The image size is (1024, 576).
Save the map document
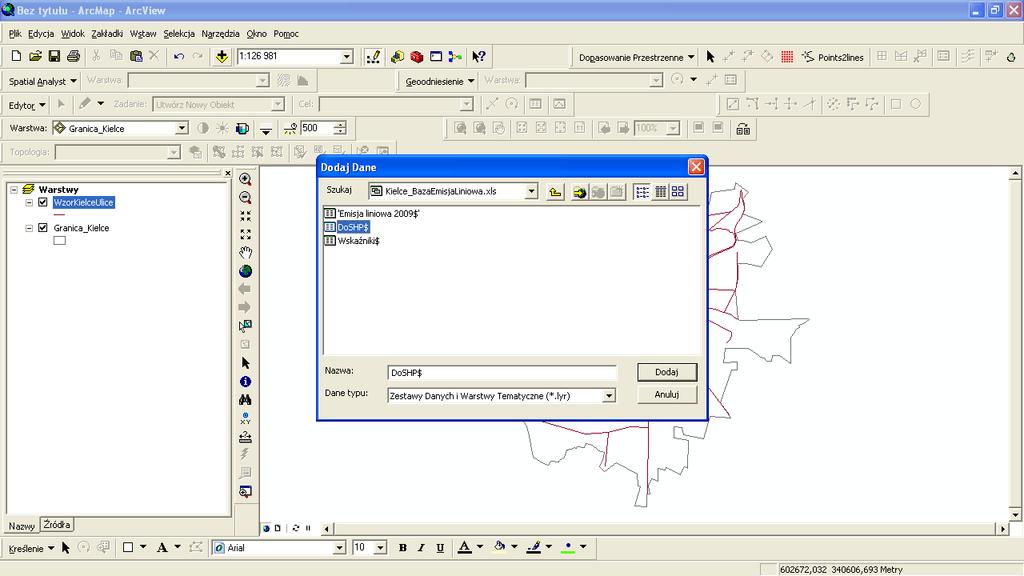[x=54, y=57]
